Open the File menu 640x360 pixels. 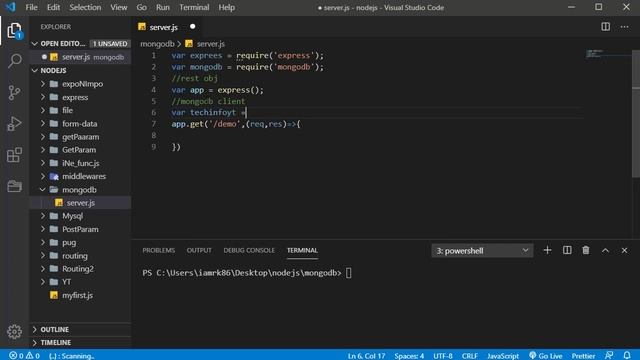(x=31, y=7)
